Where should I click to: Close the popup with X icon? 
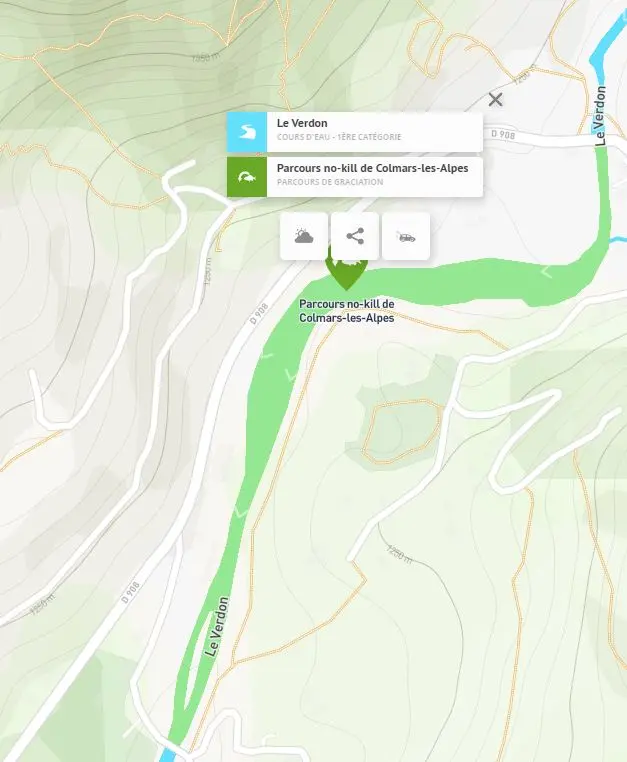[x=495, y=100]
